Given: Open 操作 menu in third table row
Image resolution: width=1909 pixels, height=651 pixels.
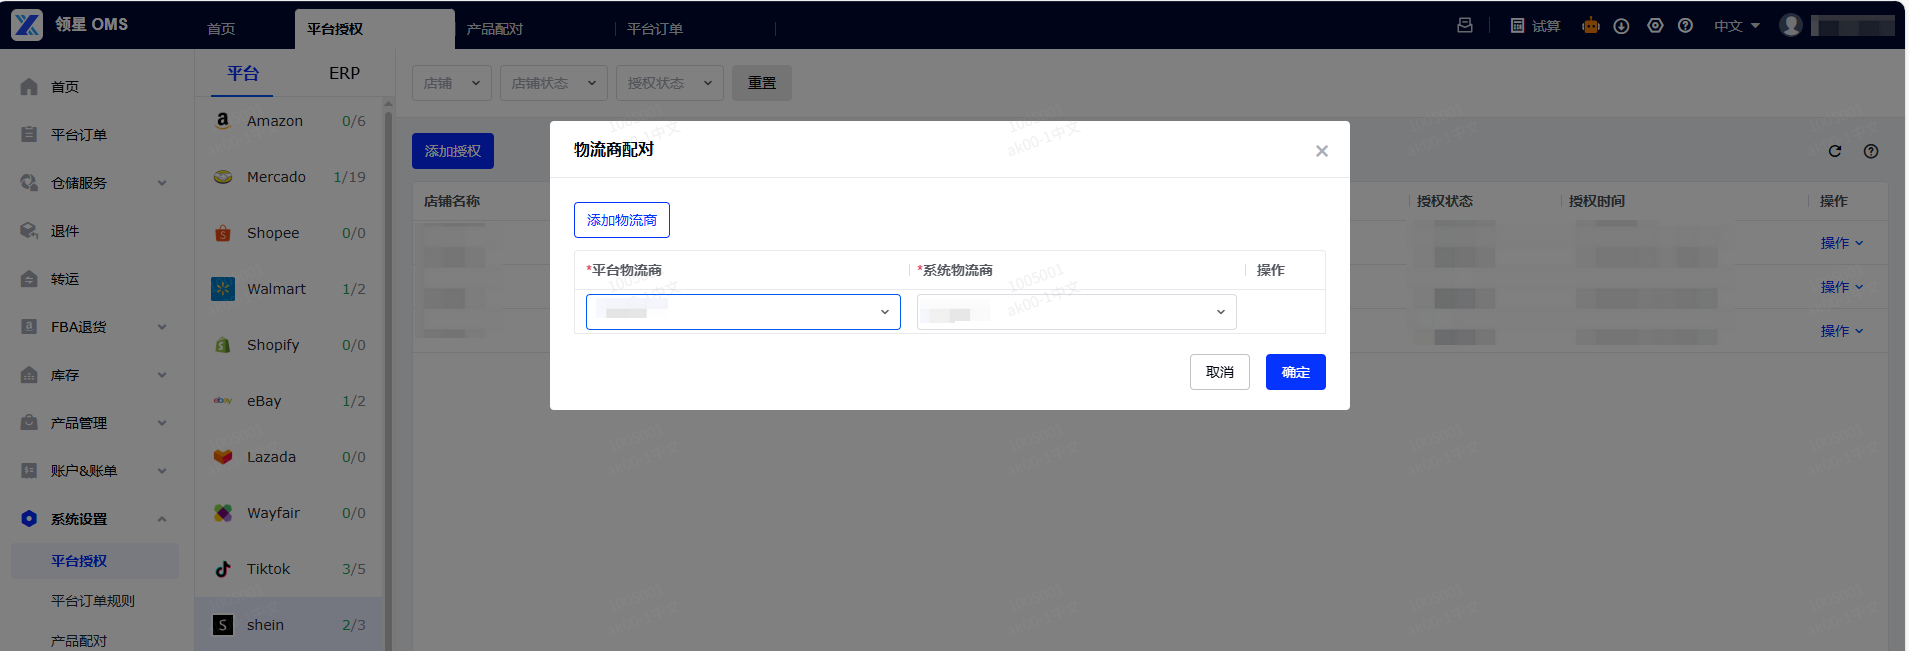Looking at the screenshot, I should 1842,331.
